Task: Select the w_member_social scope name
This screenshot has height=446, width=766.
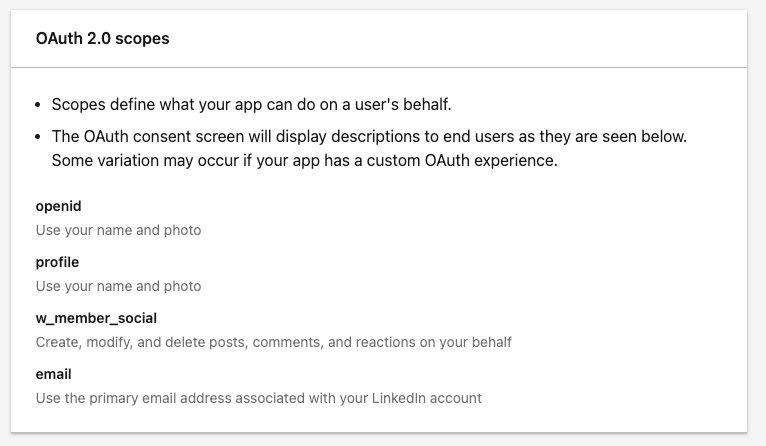Action: click(96, 318)
